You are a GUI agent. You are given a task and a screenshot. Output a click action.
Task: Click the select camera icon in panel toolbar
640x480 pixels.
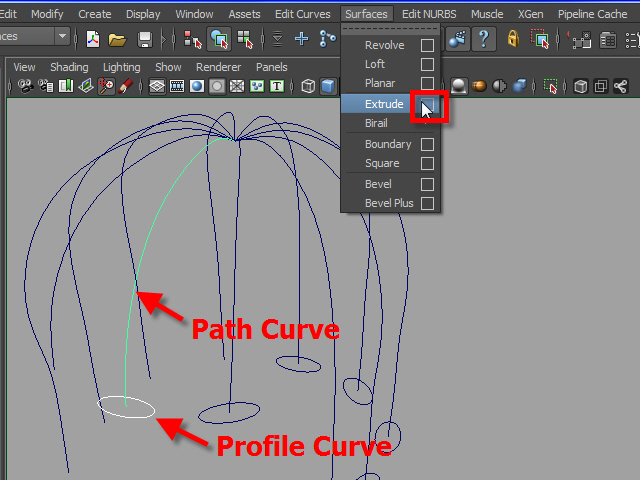pos(26,86)
